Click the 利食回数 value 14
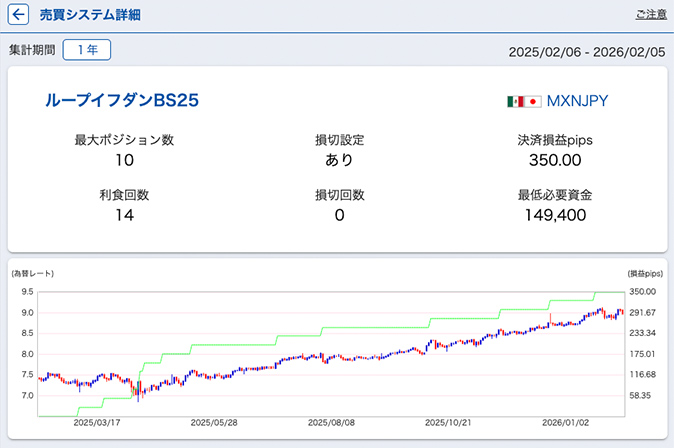Viewport: 674px width, 448px height. click(124, 215)
